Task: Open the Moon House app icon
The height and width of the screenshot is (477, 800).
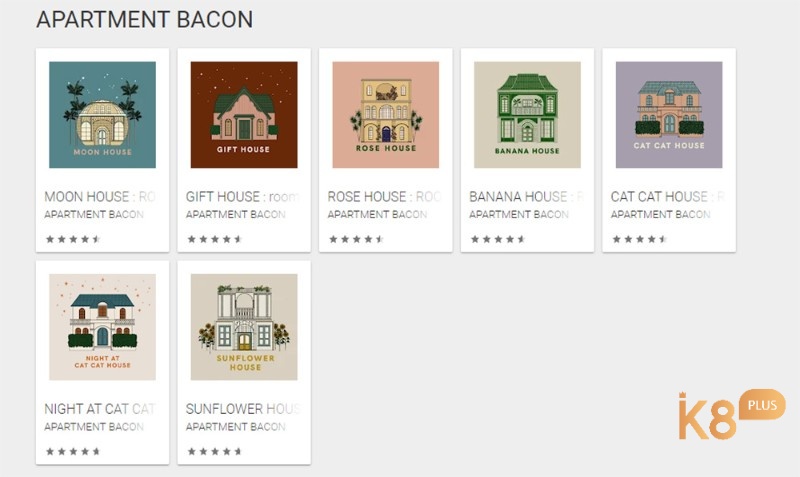Action: point(102,115)
